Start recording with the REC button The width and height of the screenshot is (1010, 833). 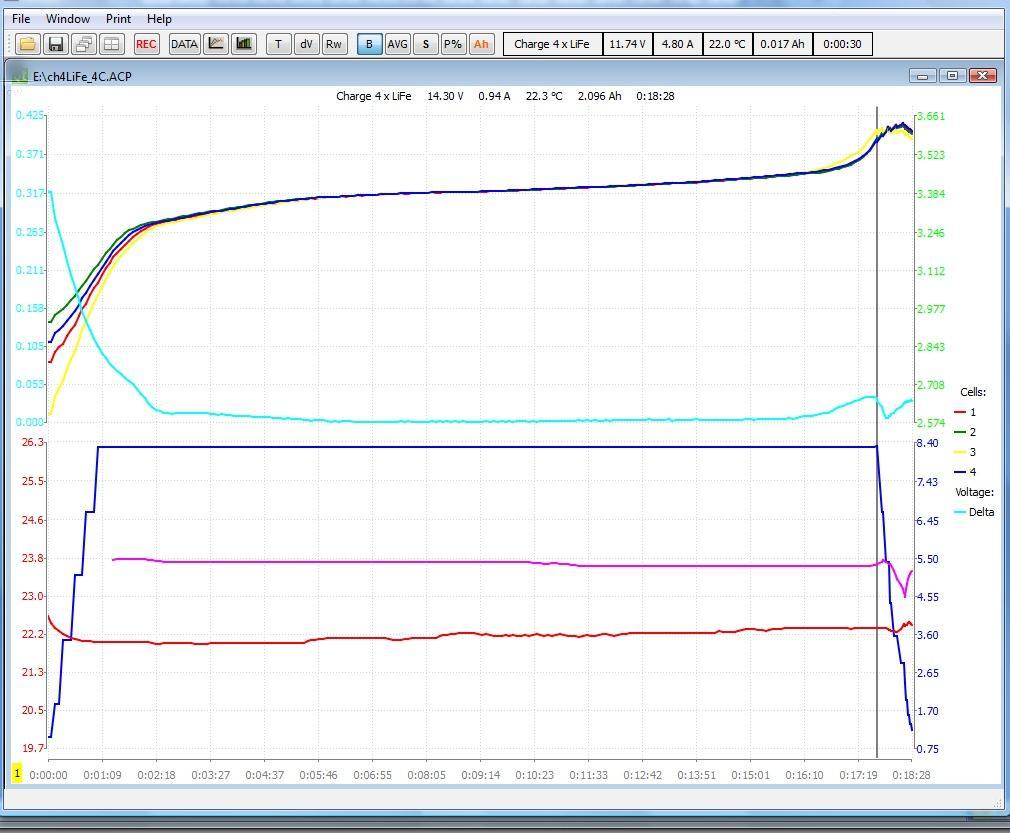[x=146, y=44]
